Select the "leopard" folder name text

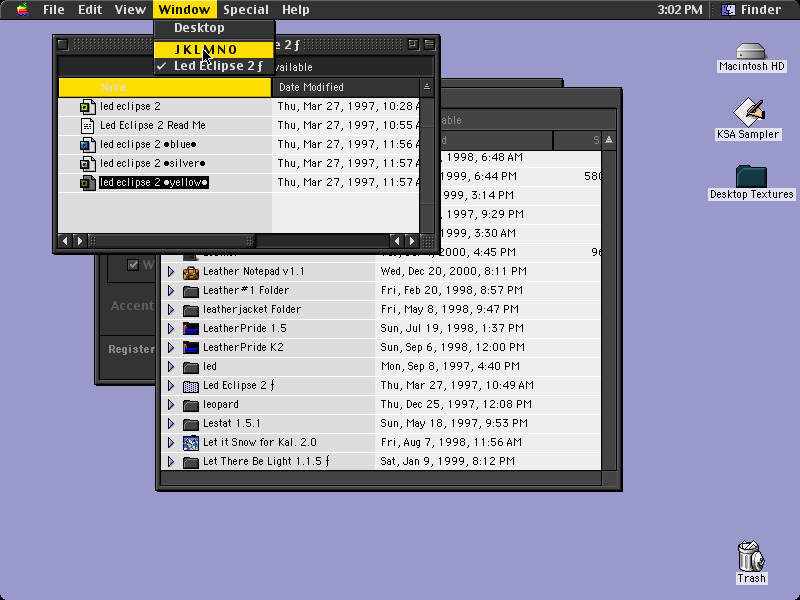pyautogui.click(x=220, y=405)
